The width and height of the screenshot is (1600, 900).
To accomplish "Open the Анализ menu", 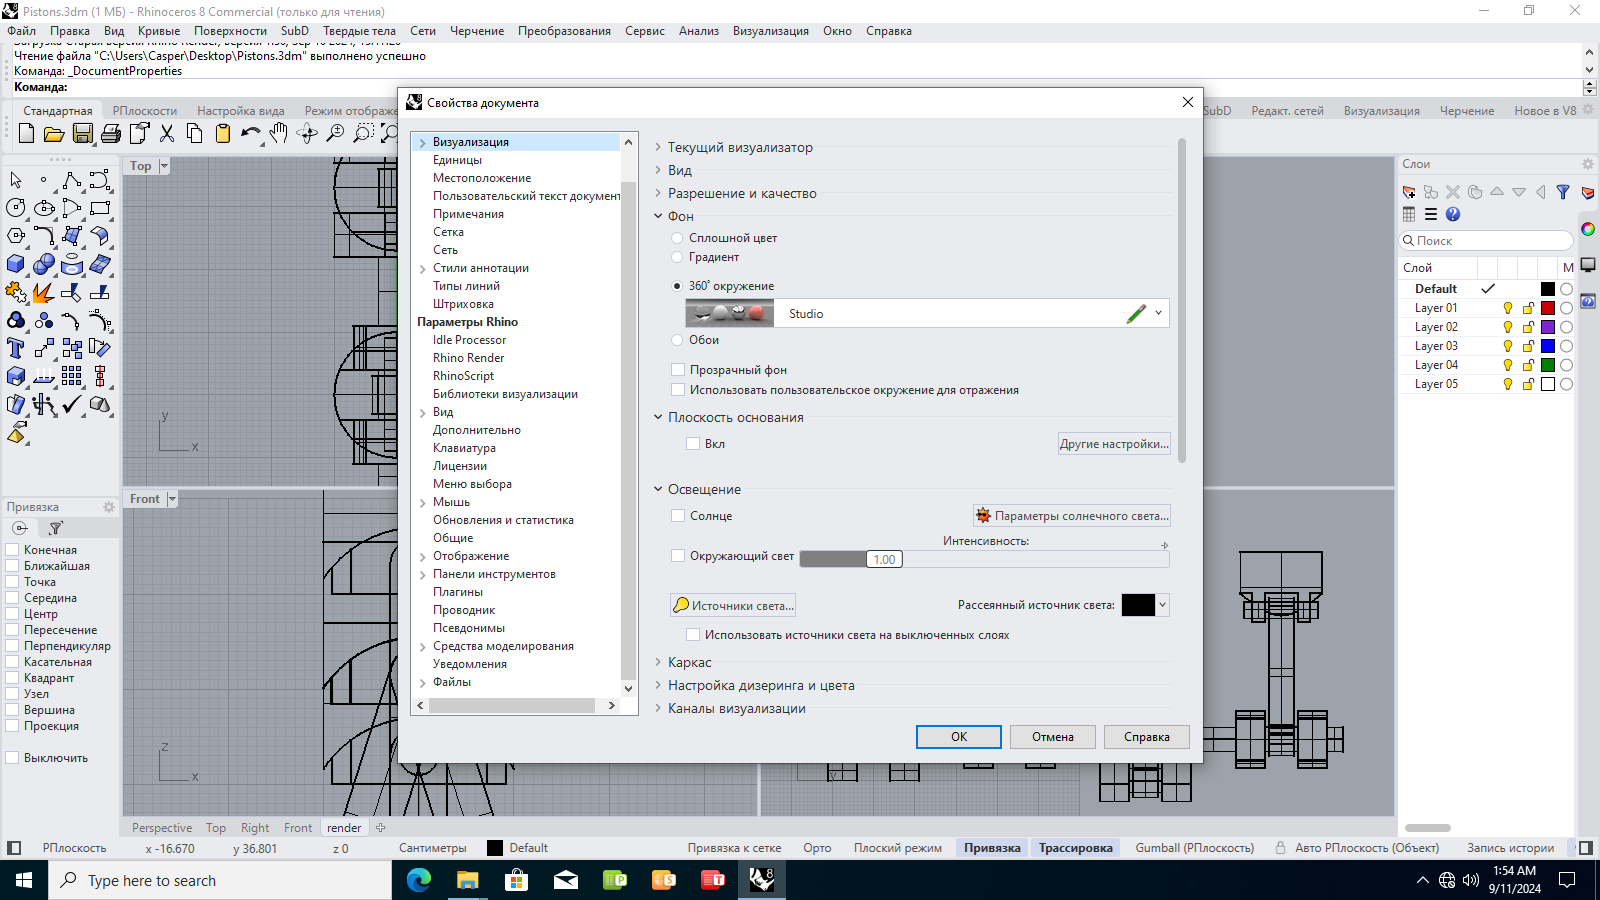I will pos(699,31).
